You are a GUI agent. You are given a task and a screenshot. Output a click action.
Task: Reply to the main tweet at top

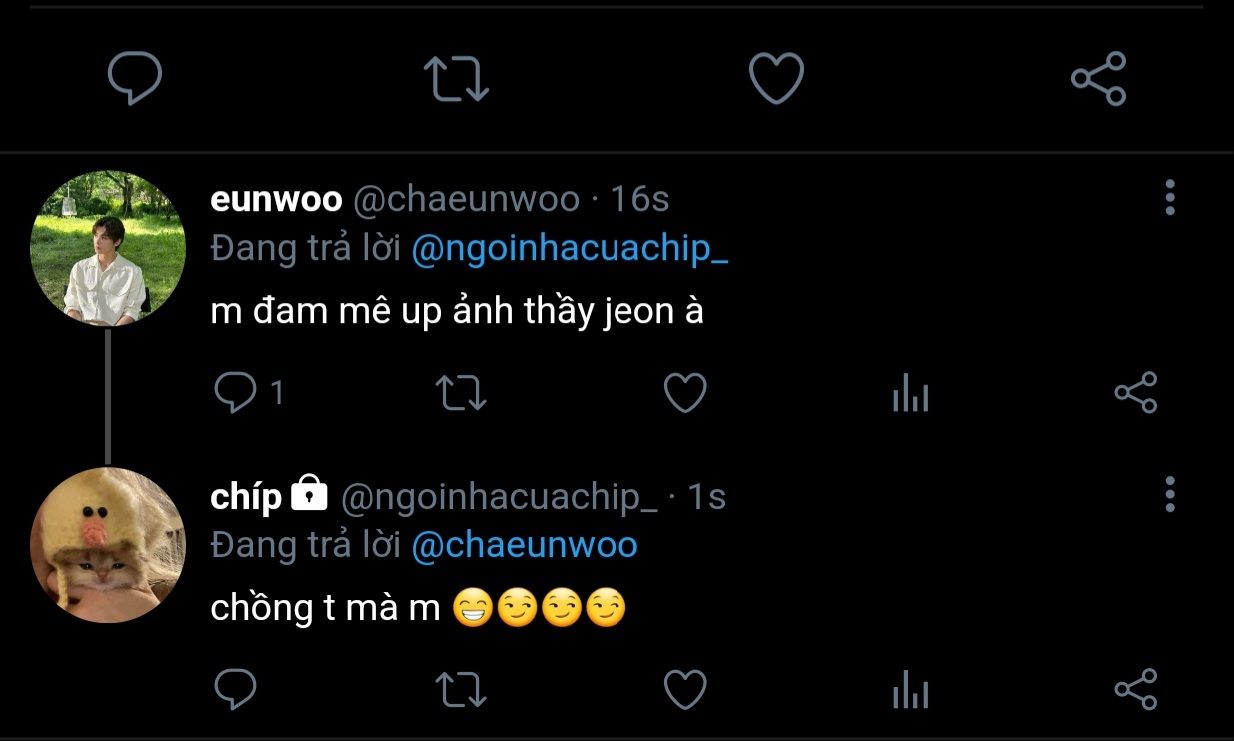(134, 79)
